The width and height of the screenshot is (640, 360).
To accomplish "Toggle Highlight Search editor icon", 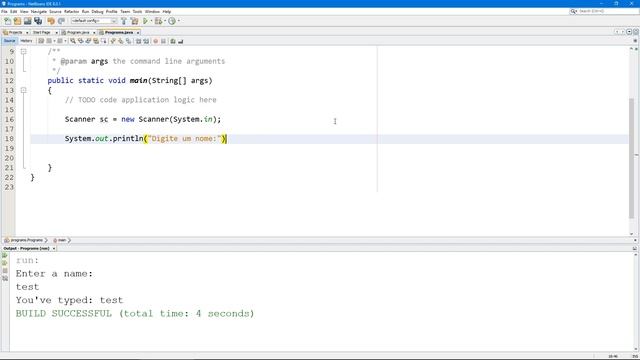I will click(x=96, y=41).
